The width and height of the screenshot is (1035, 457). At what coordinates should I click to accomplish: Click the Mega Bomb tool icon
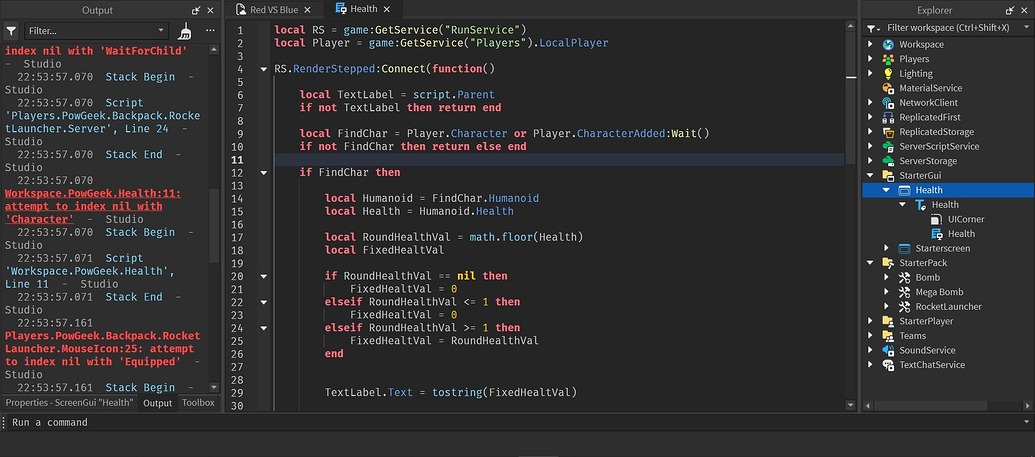(904, 292)
